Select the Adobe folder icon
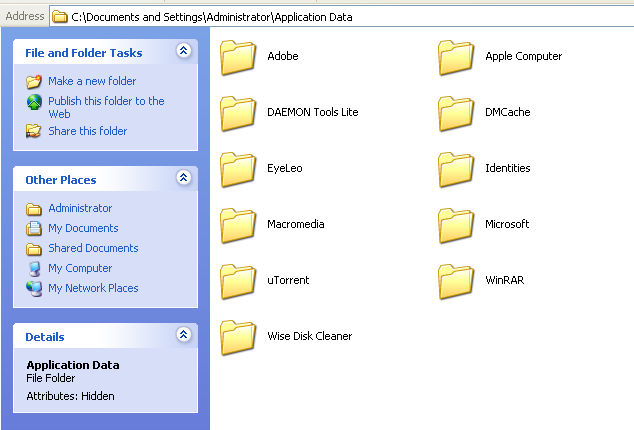The image size is (634, 430). (238, 58)
